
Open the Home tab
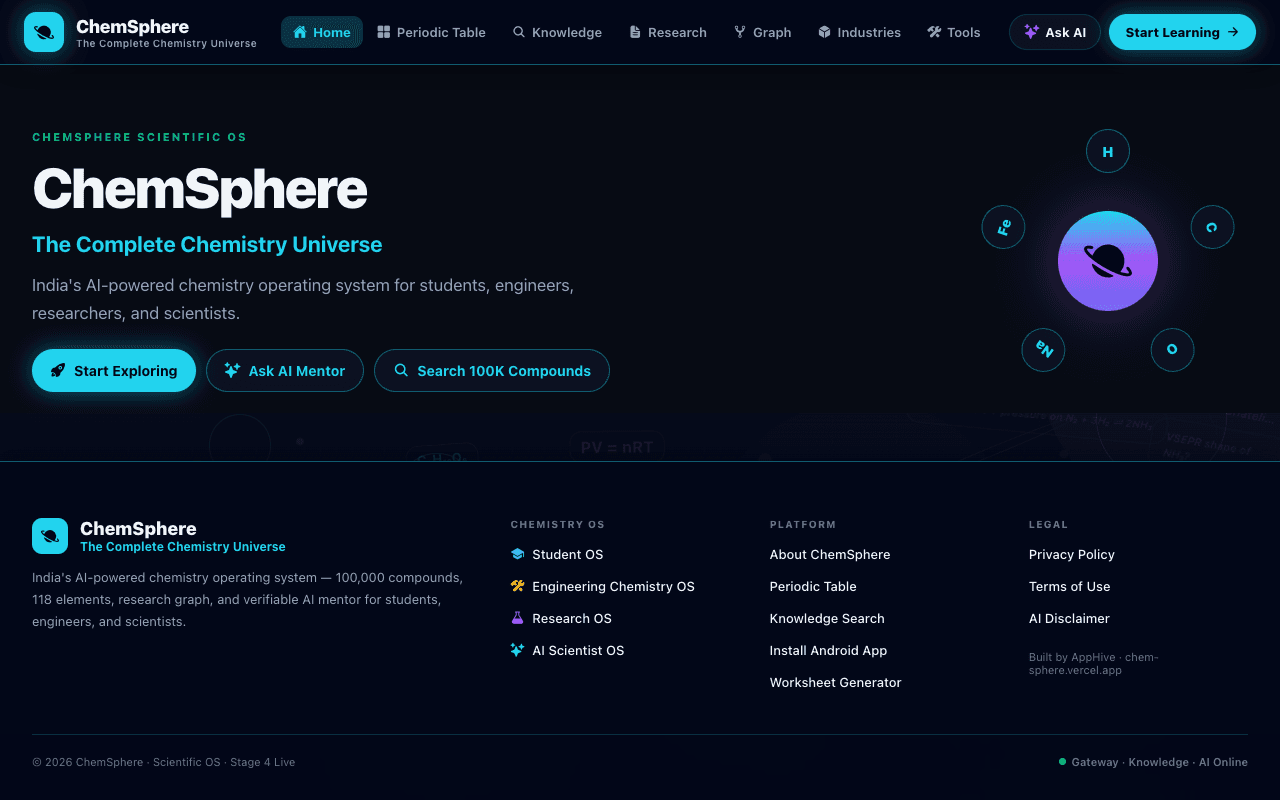coord(322,32)
